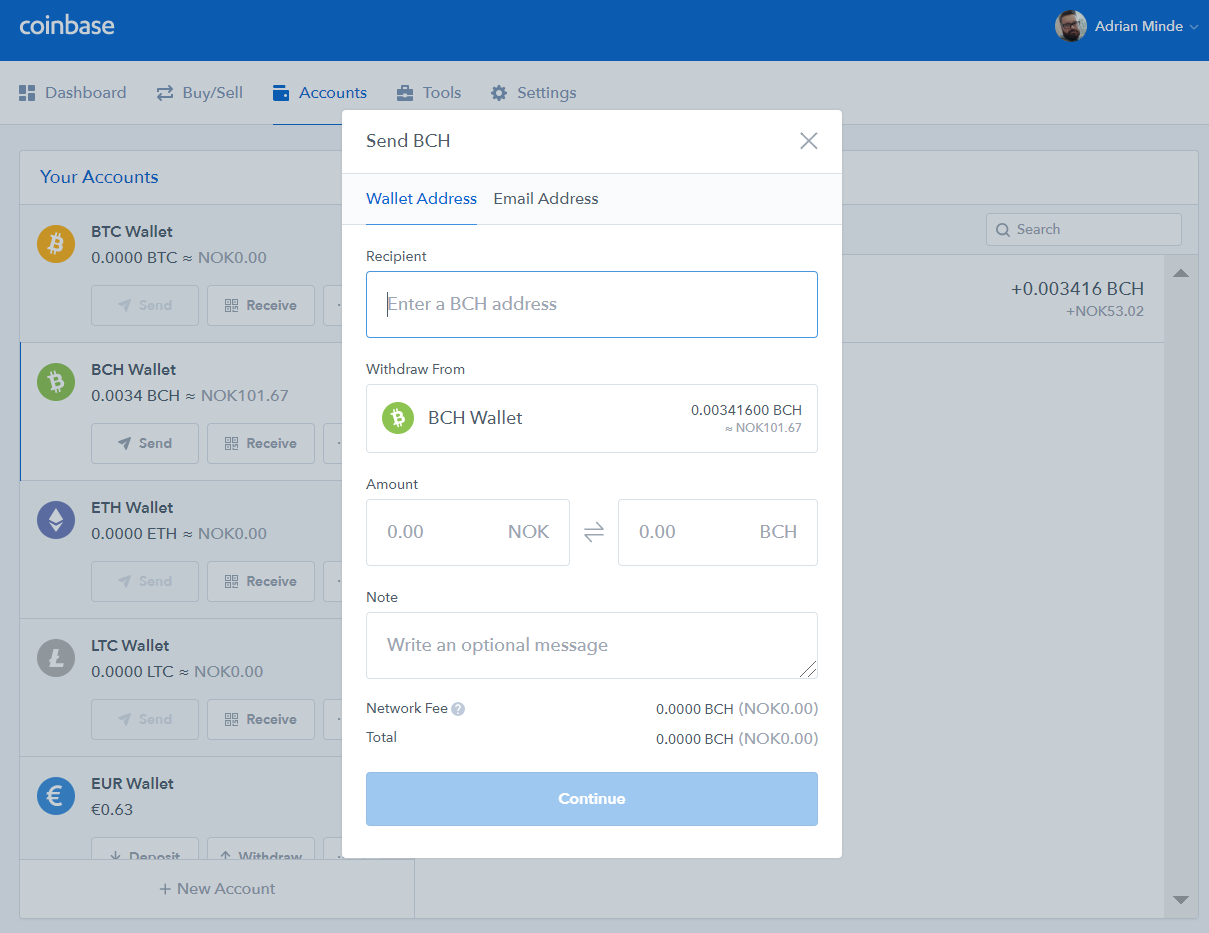The image size is (1209, 933).
Task: Click the BCH Wallet green coin icon
Action: [56, 382]
